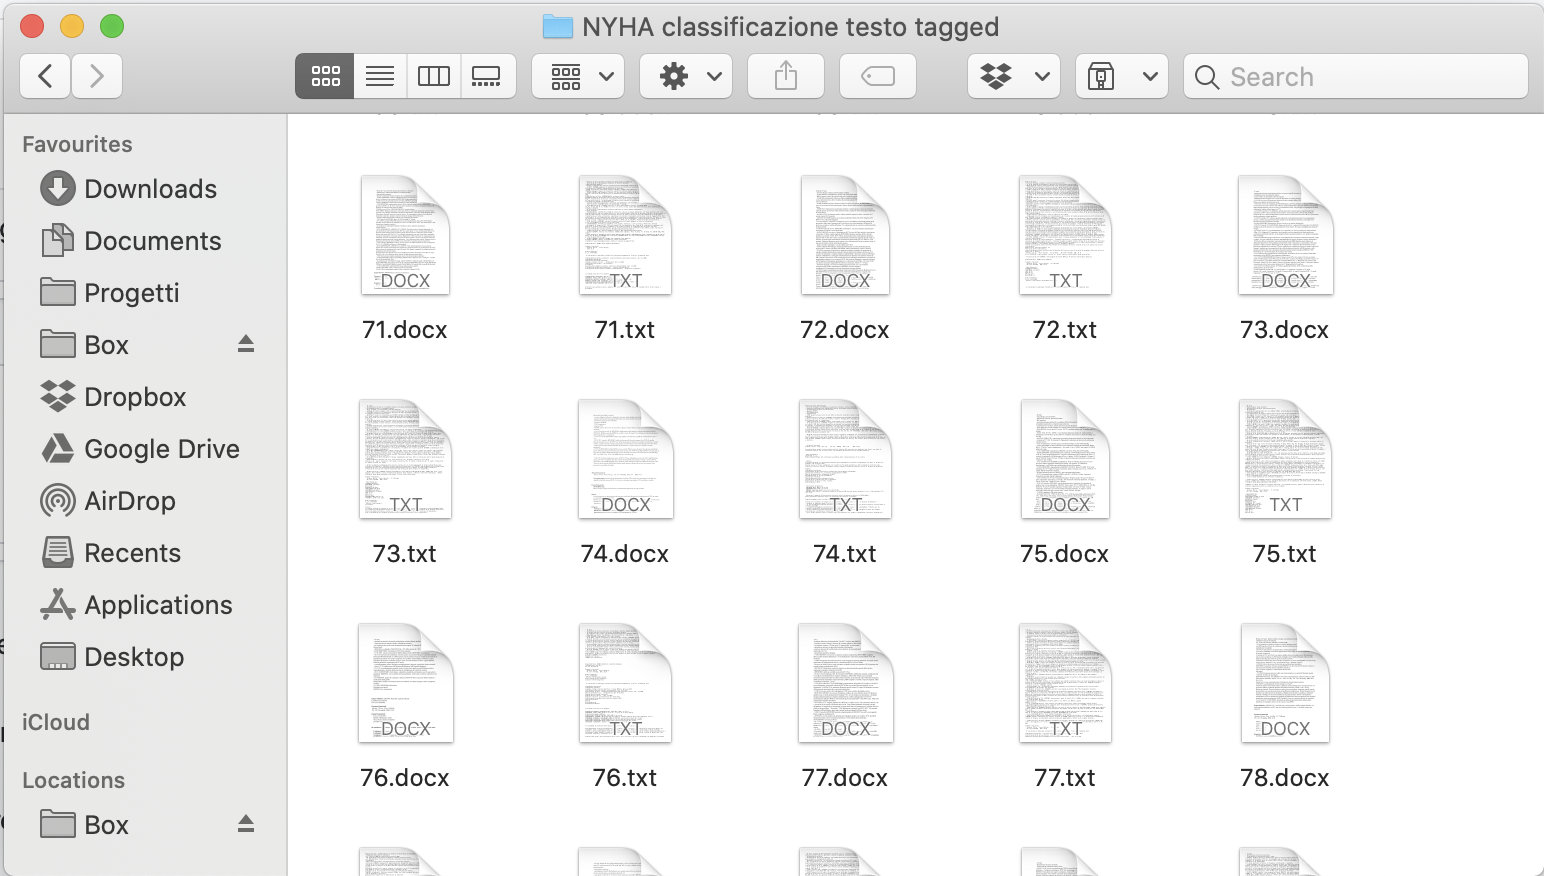Open the Downloads sidebar folder
The image size is (1544, 876).
coord(150,188)
